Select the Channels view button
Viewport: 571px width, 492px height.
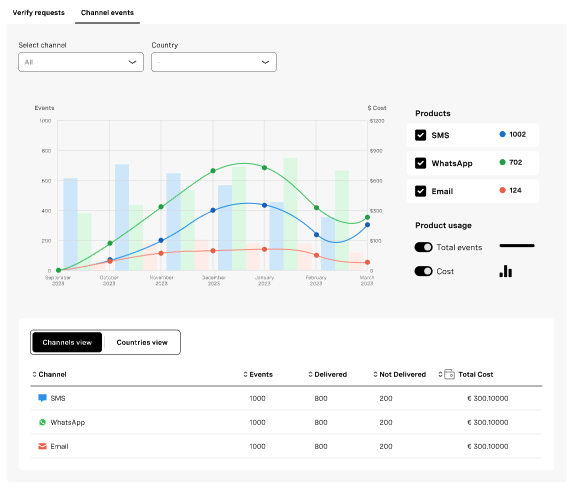67,342
